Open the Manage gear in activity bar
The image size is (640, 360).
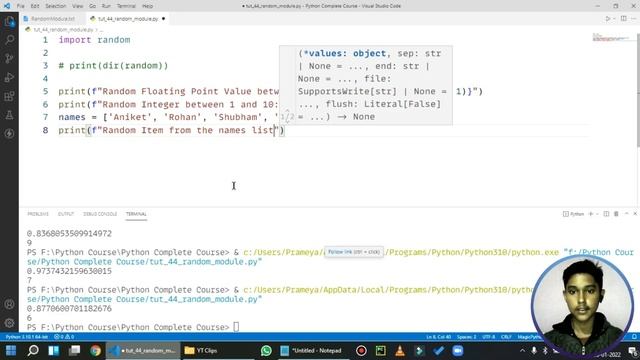point(9,323)
